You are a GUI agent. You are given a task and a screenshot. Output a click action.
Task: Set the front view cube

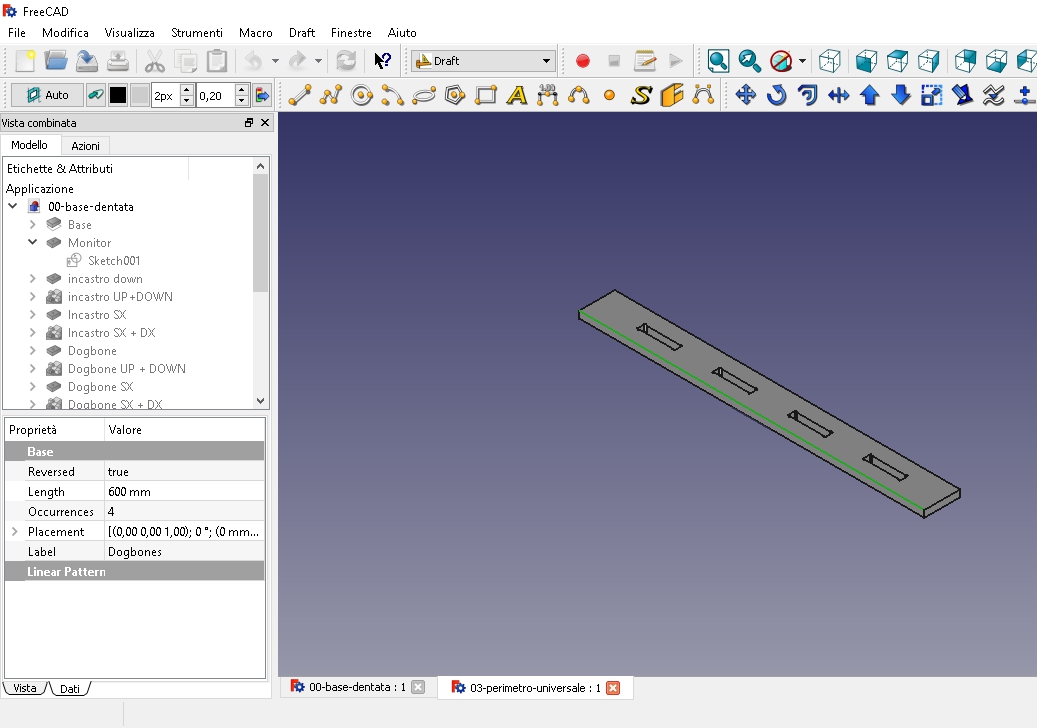[x=866, y=61]
